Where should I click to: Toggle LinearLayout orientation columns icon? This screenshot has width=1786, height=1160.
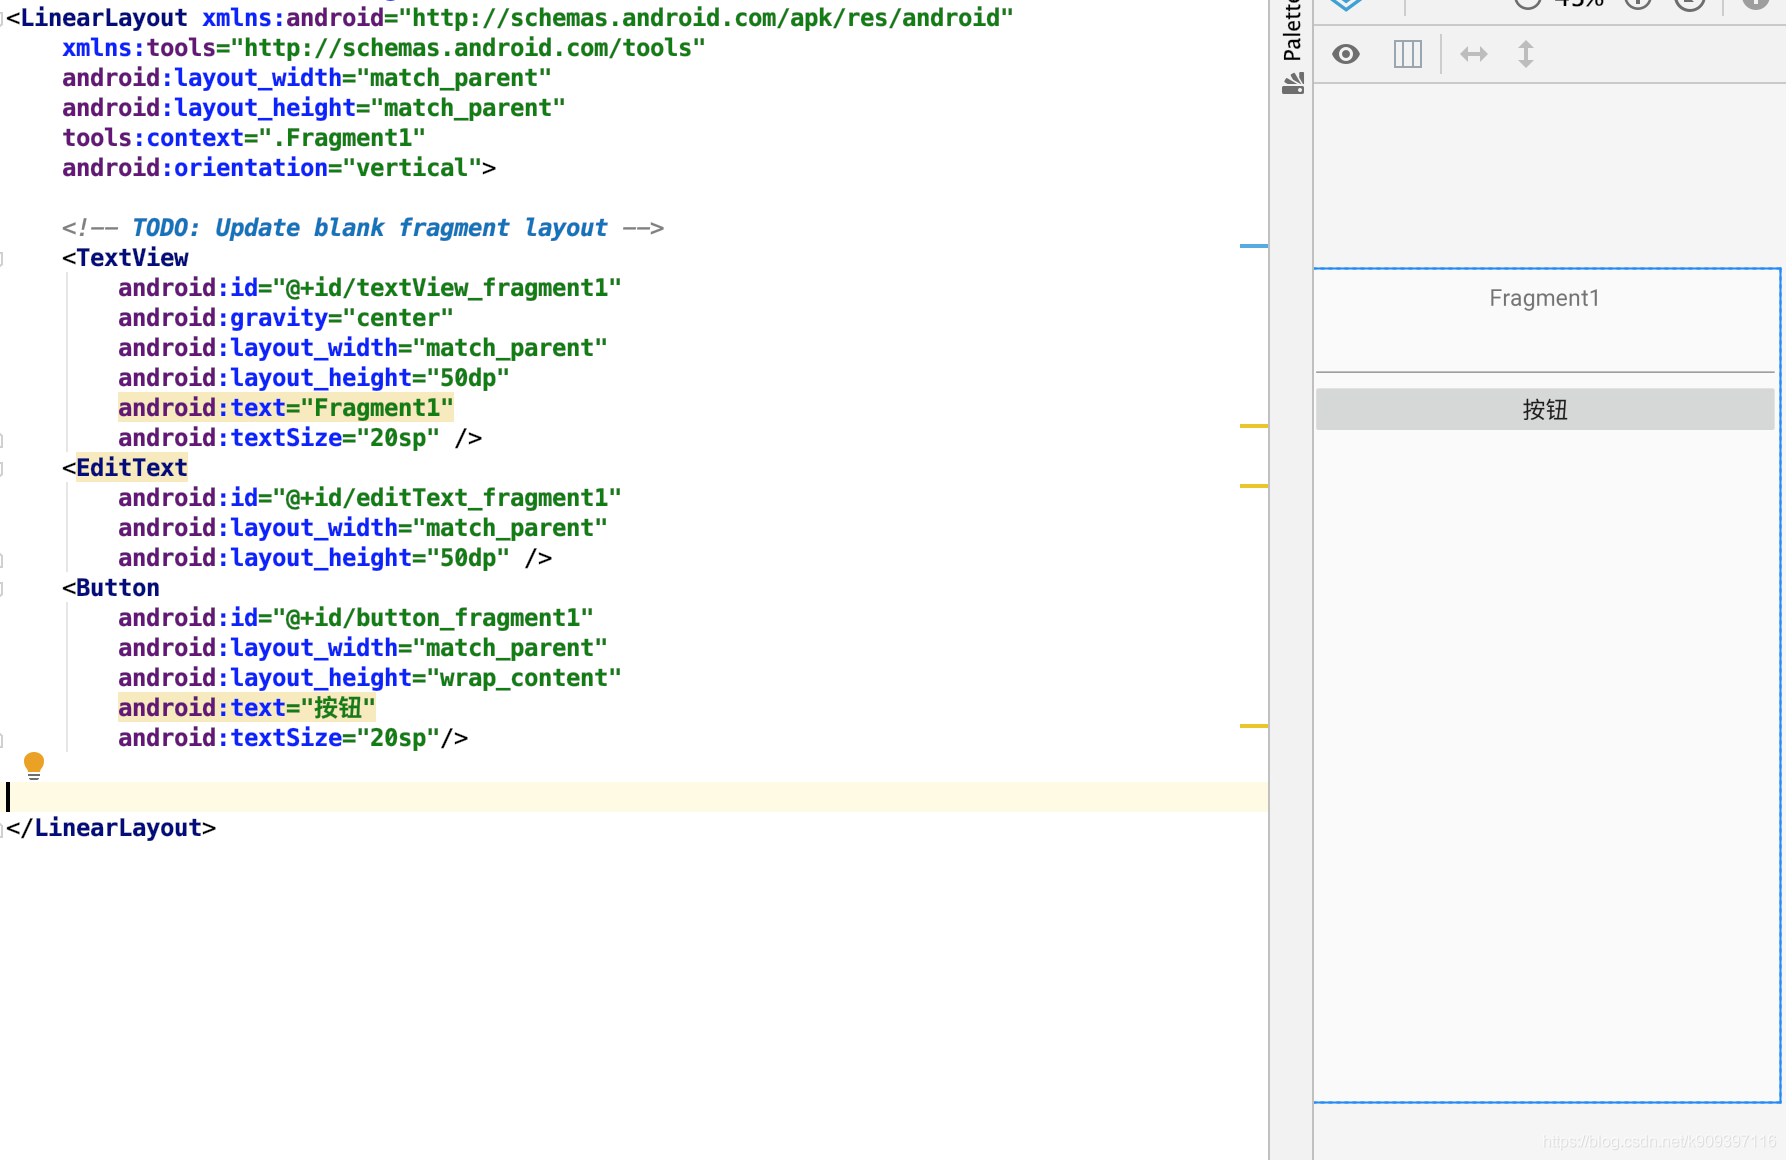(1407, 54)
